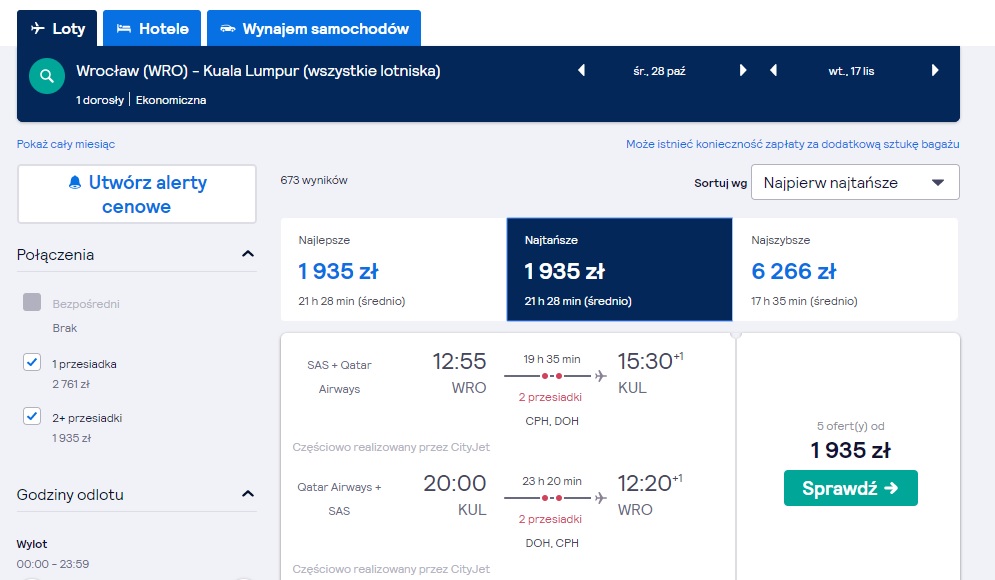The height and width of the screenshot is (580, 995).
Task: Uncheck the 1 przesiadka checkbox
Action: 32,362
